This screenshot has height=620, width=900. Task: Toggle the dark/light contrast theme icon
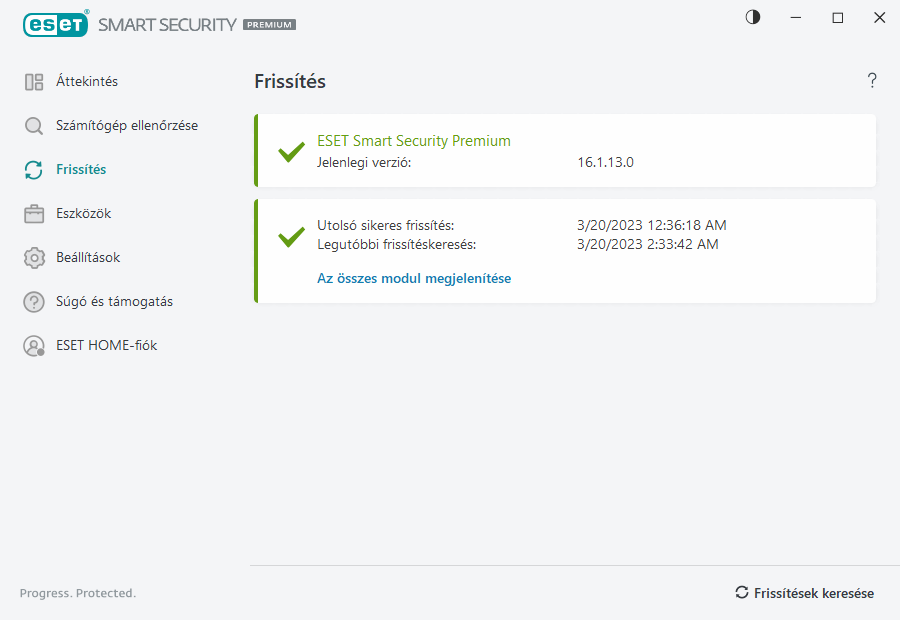click(x=753, y=17)
